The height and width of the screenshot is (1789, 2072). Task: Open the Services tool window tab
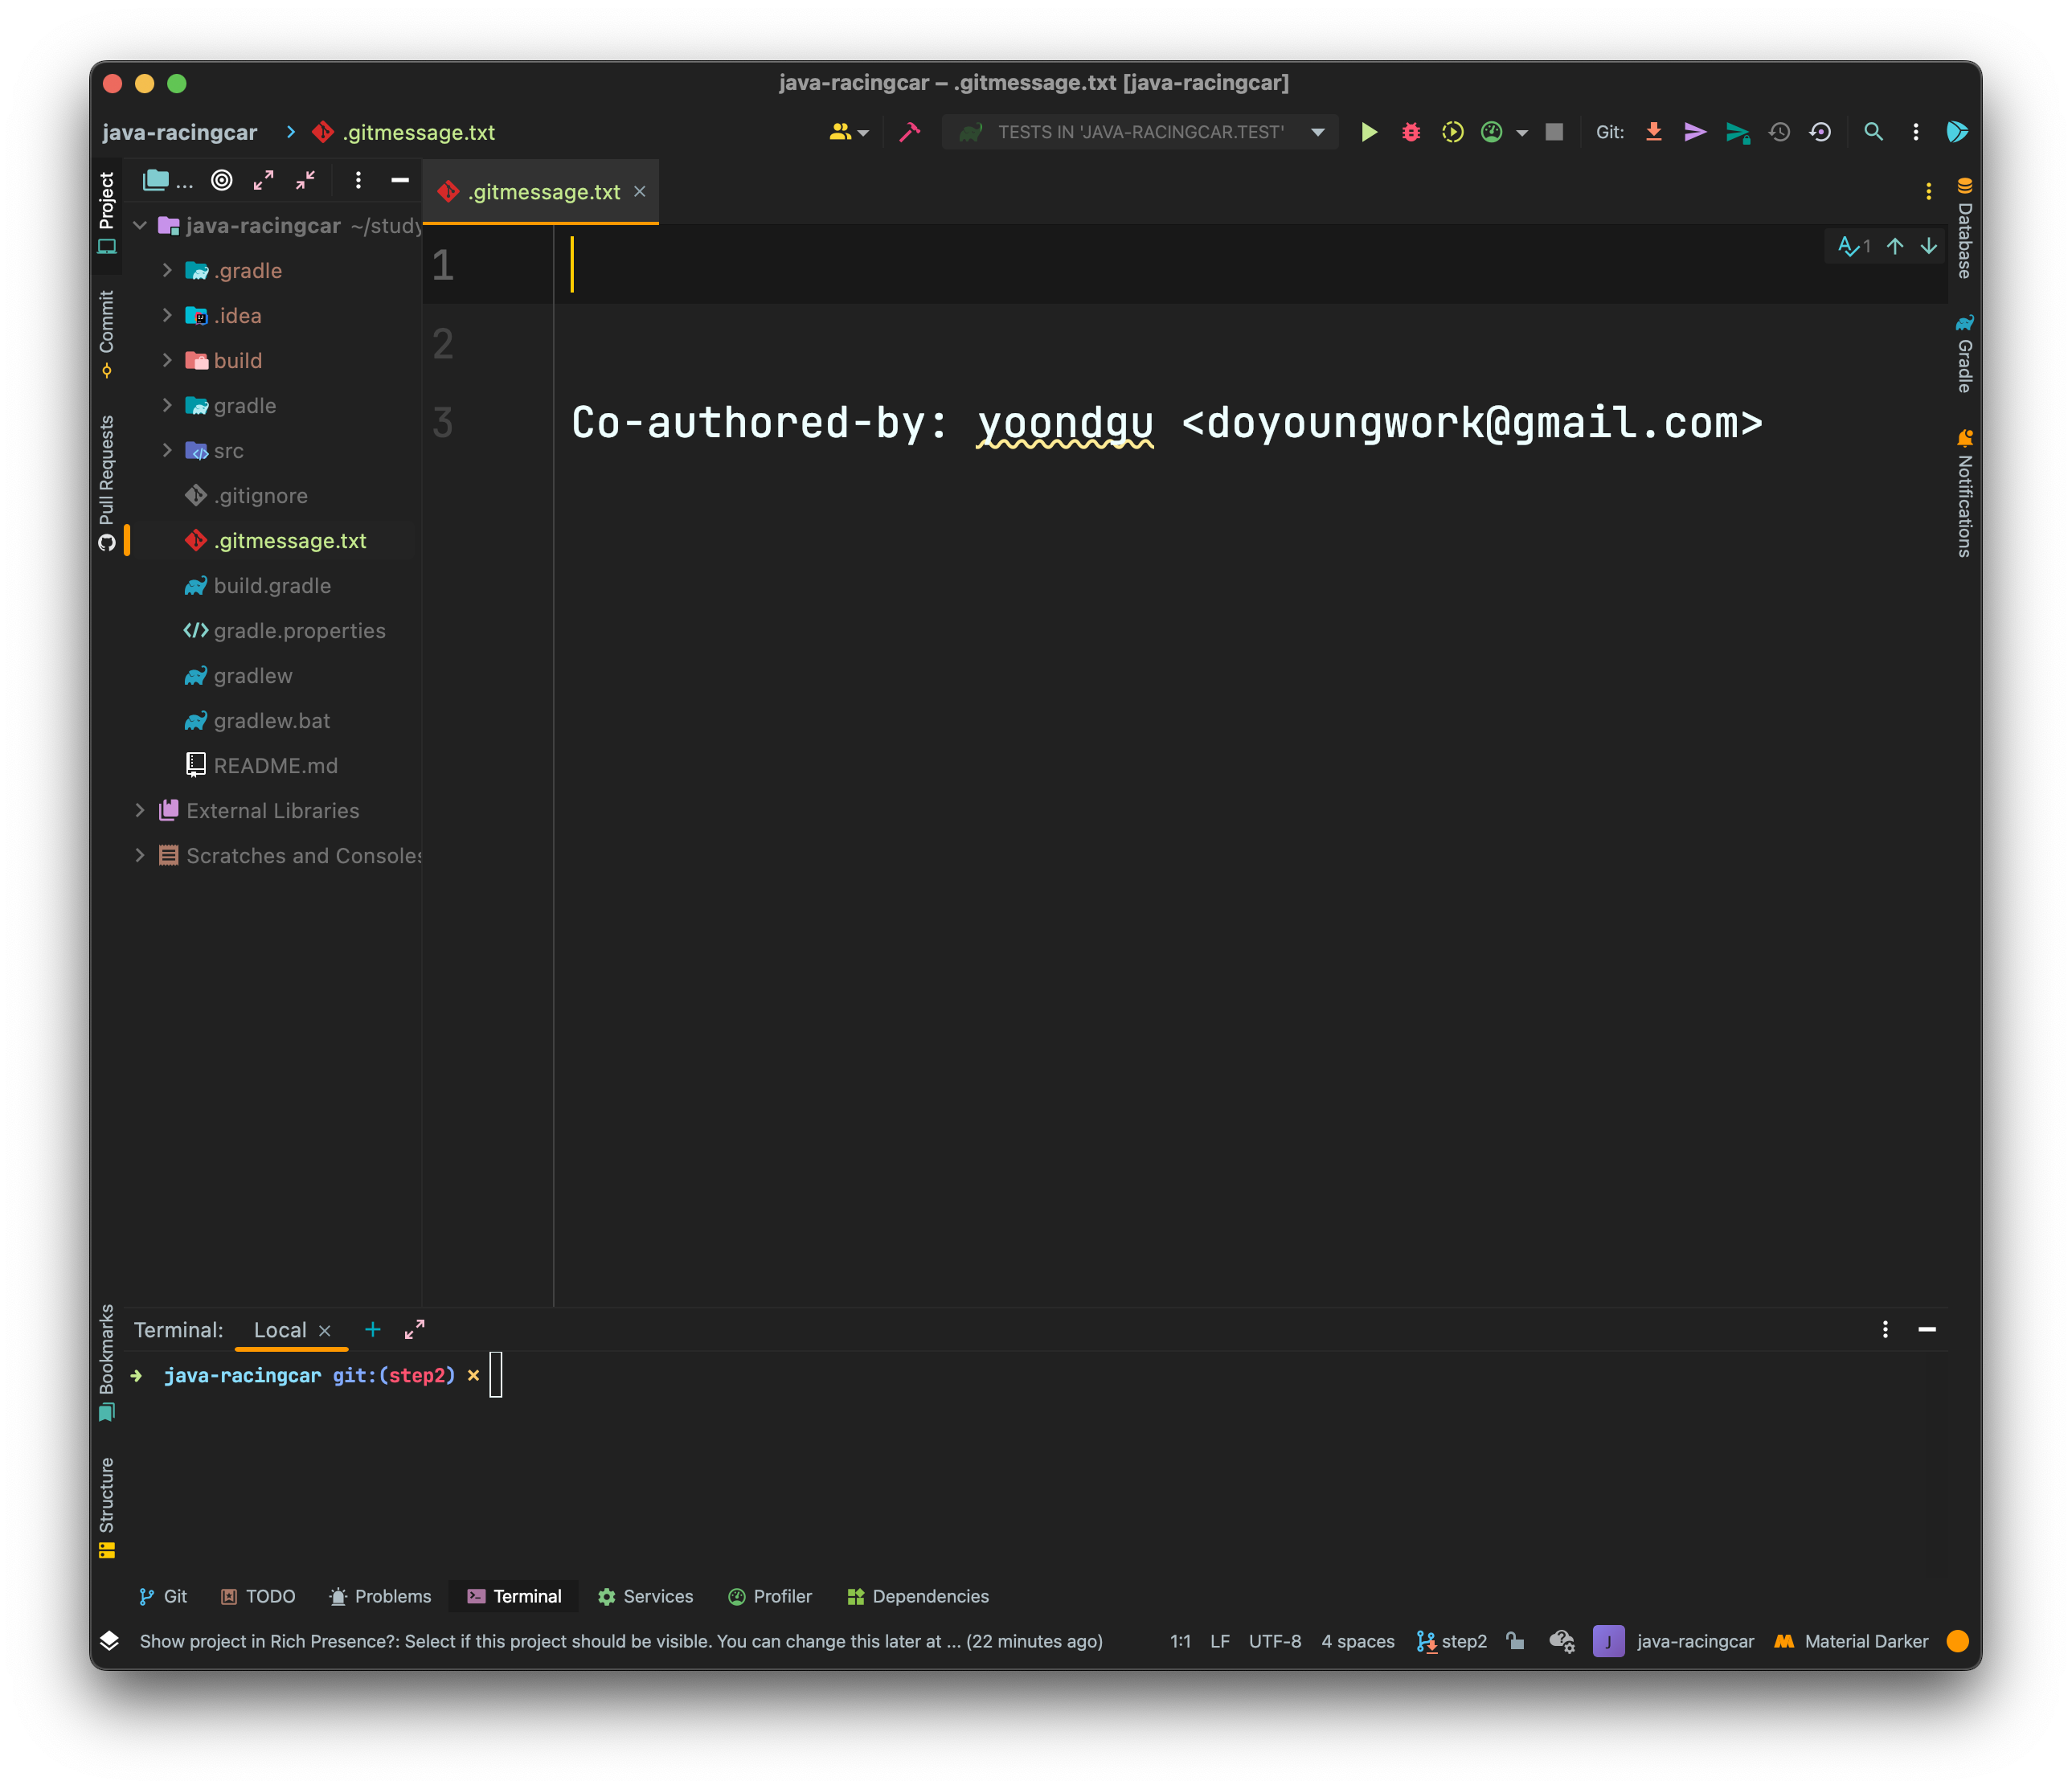point(645,1596)
